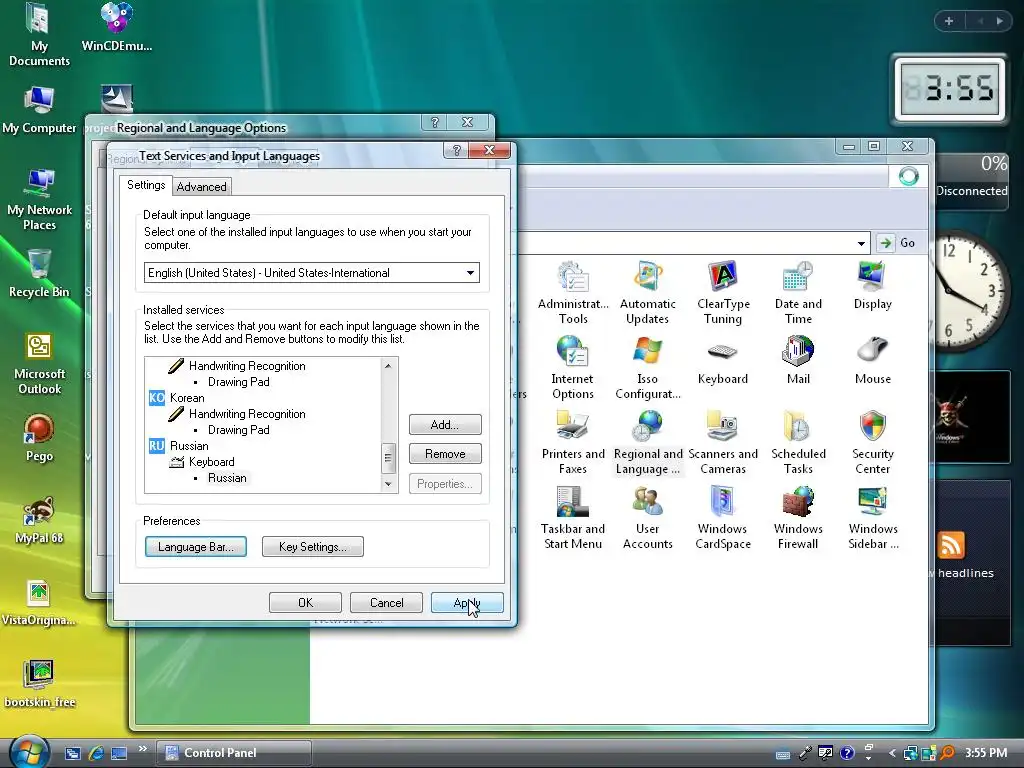Open Isso Configuration icon
This screenshot has height=768, width=1024.
[x=647, y=368]
